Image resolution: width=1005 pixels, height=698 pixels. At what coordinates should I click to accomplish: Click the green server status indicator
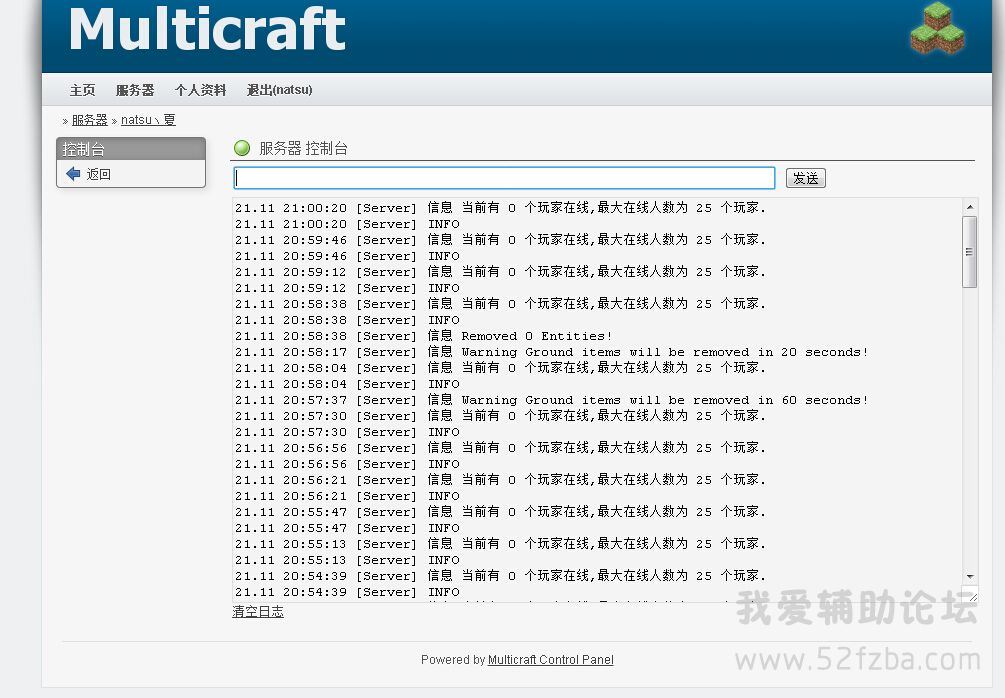(x=242, y=148)
